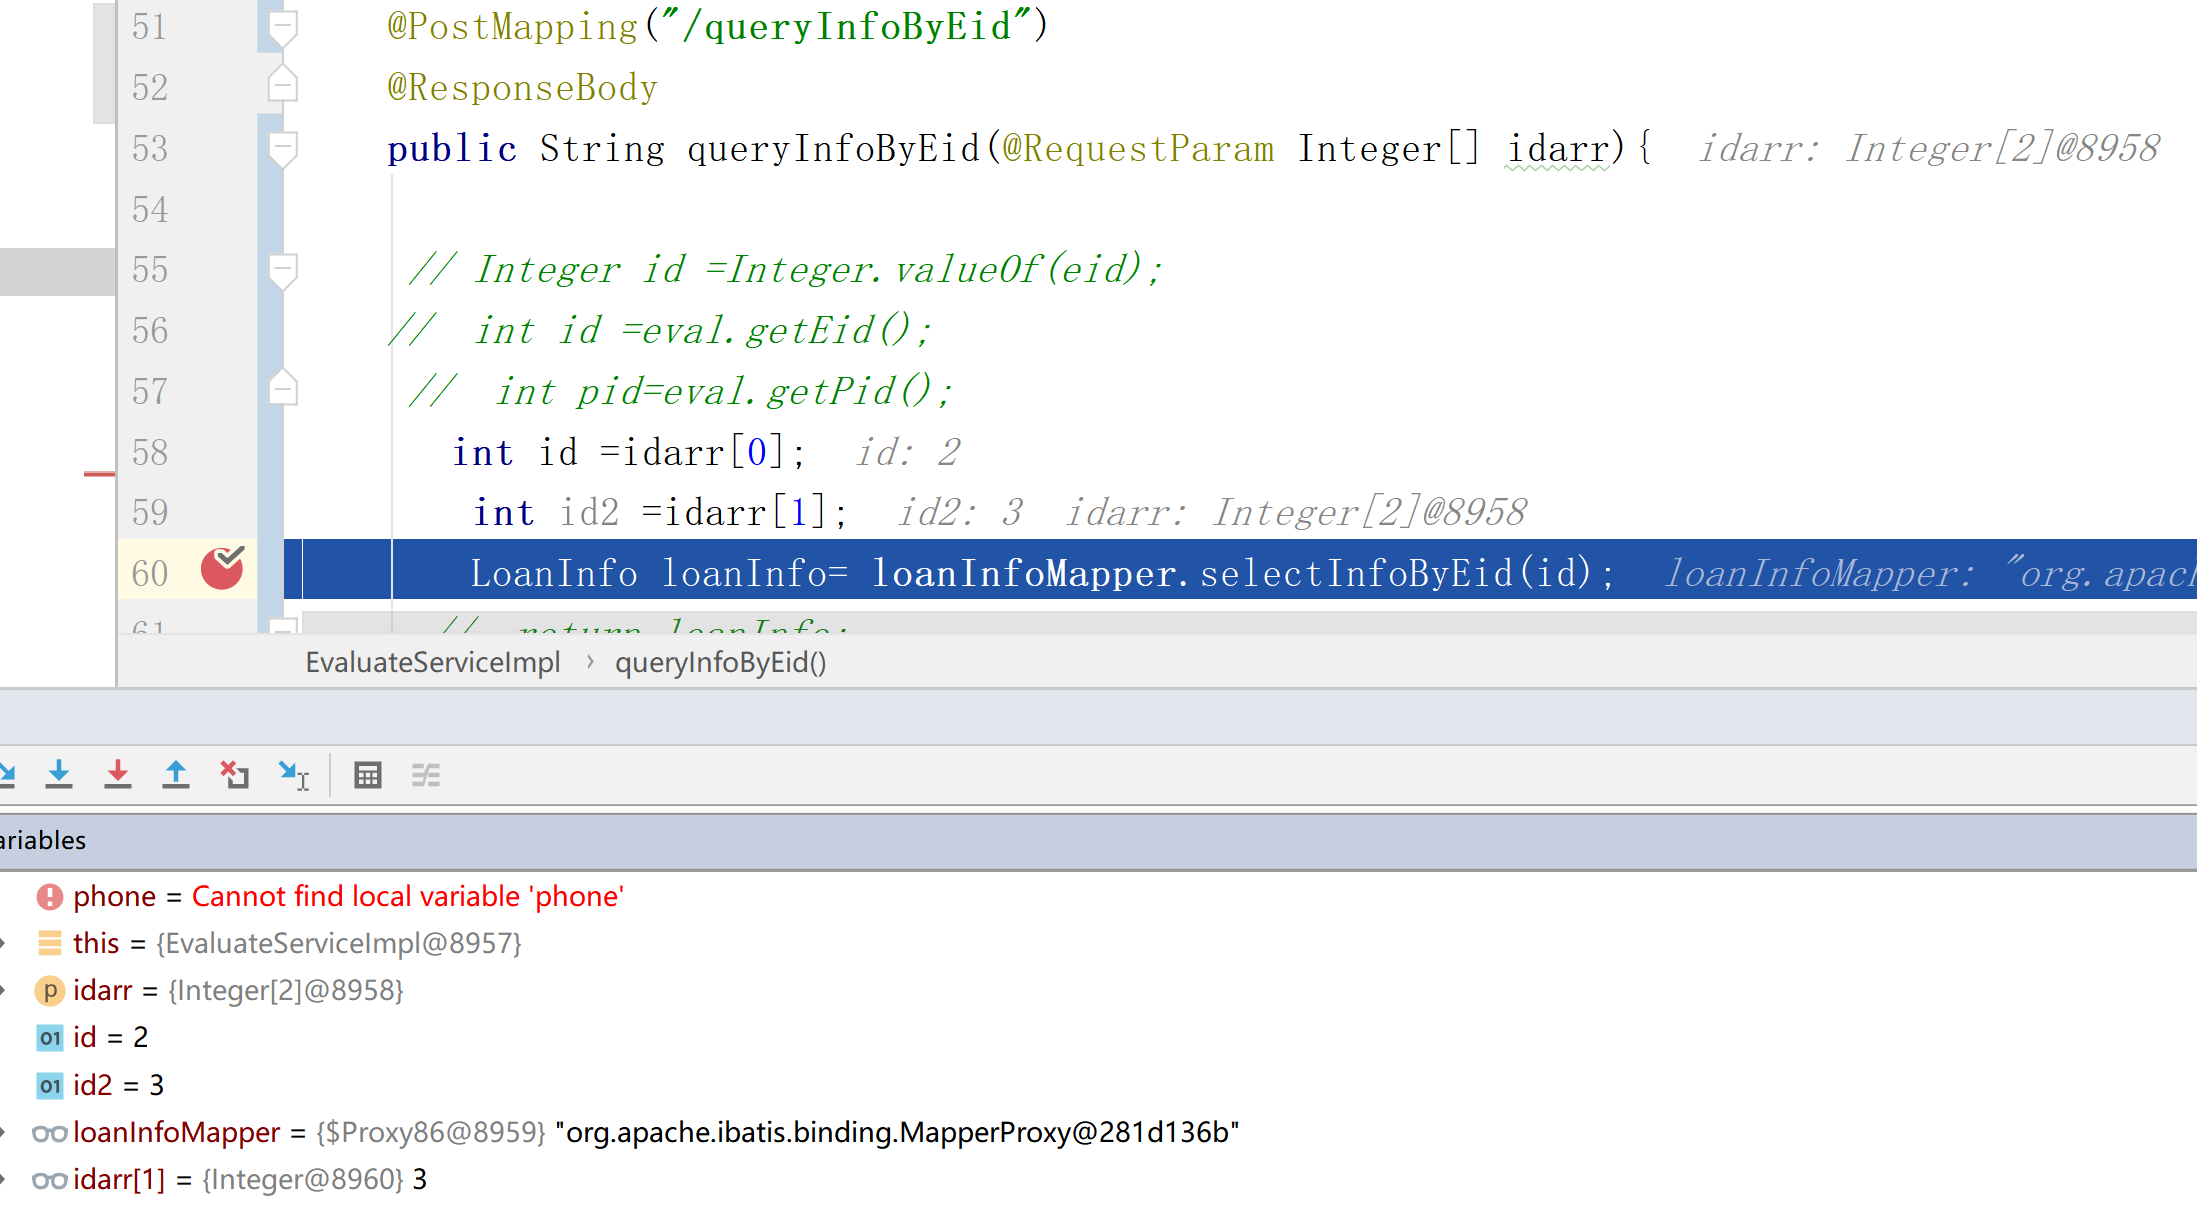This screenshot has width=2197, height=1212.
Task: Open the Evaluate Expression calculator icon
Action: click(368, 775)
